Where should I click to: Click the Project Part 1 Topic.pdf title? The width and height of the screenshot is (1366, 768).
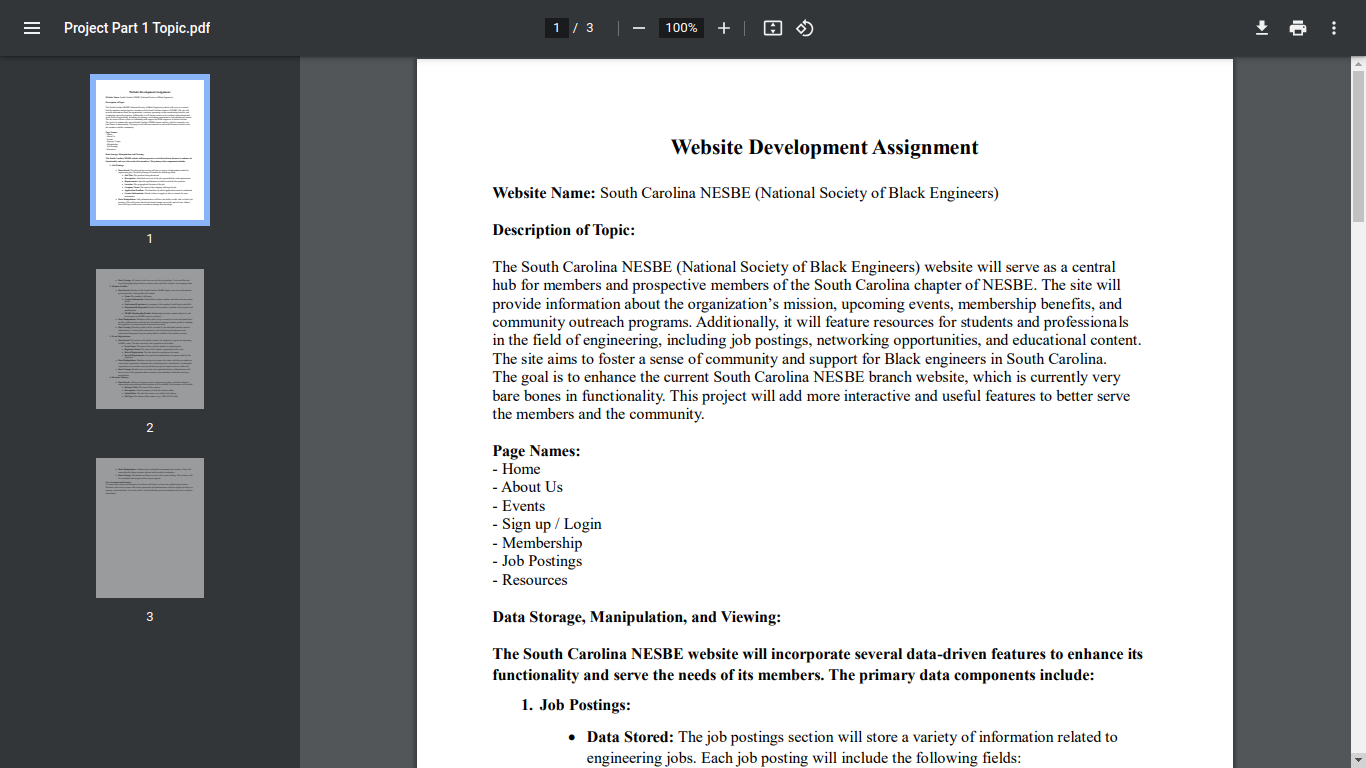(137, 28)
